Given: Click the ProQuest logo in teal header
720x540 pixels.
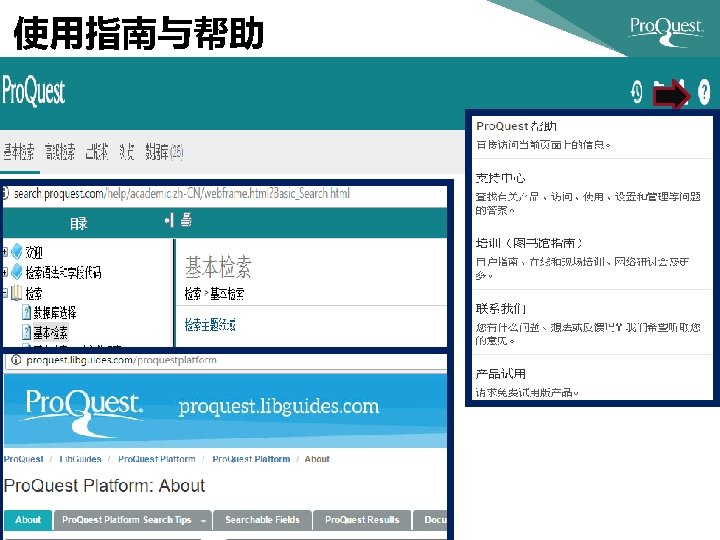Looking at the screenshot, I should point(34,91).
